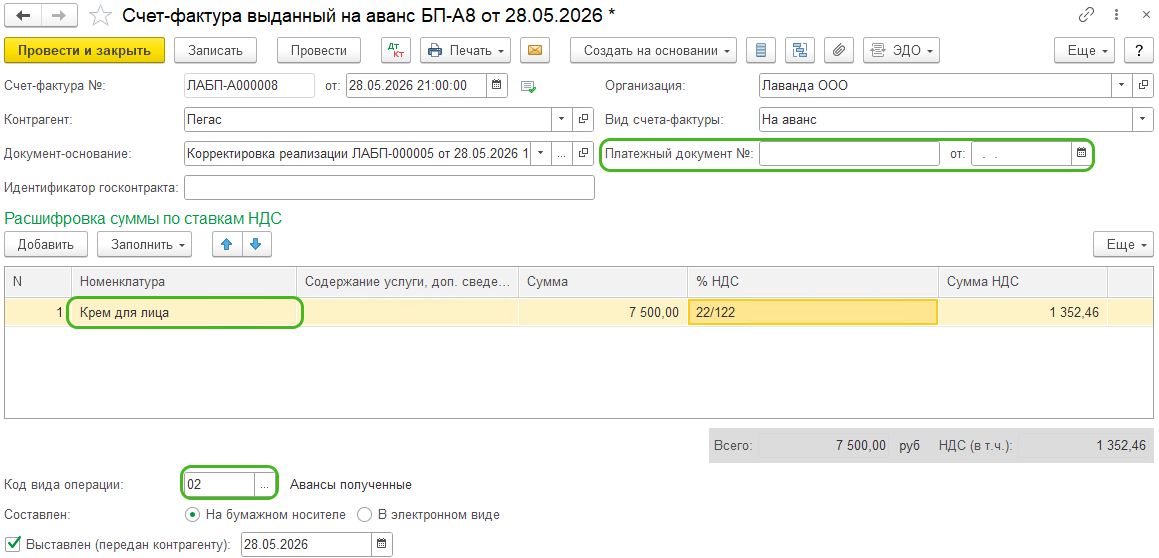The height and width of the screenshot is (558, 1159).
Task: Add document to favorites with star icon
Action: point(101,15)
